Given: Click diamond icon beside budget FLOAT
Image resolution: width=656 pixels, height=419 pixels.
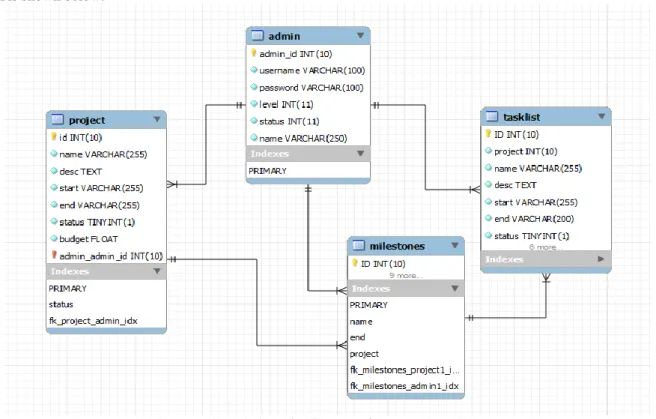Looking at the screenshot, I should (x=54, y=238).
